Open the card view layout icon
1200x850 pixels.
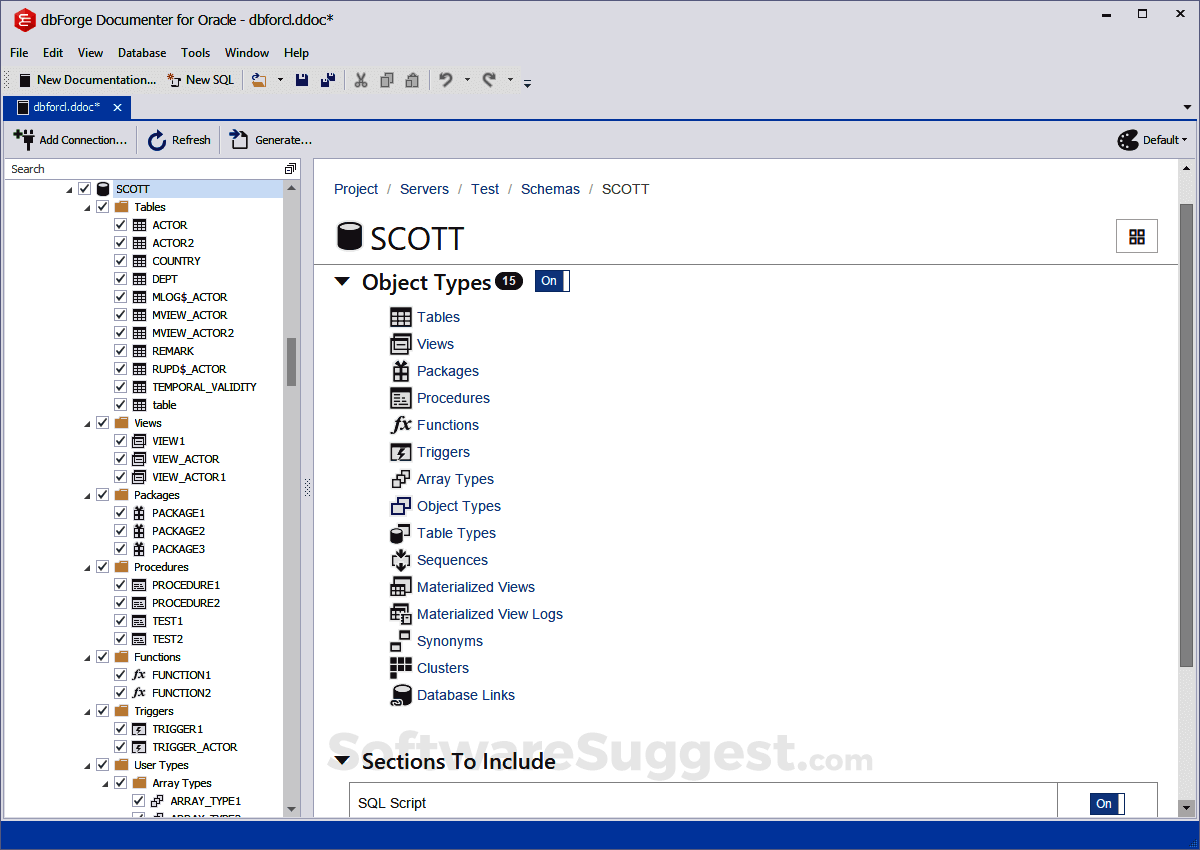(1136, 236)
